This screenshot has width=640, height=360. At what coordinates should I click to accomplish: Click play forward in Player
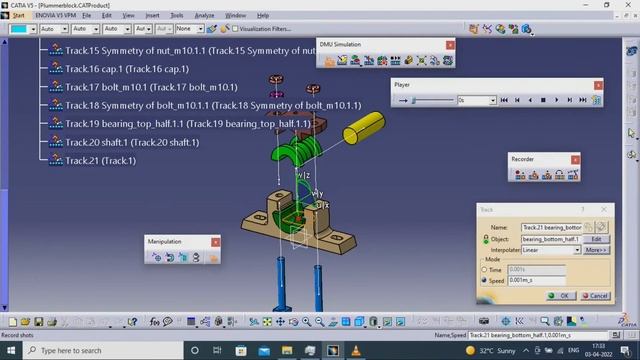point(556,100)
